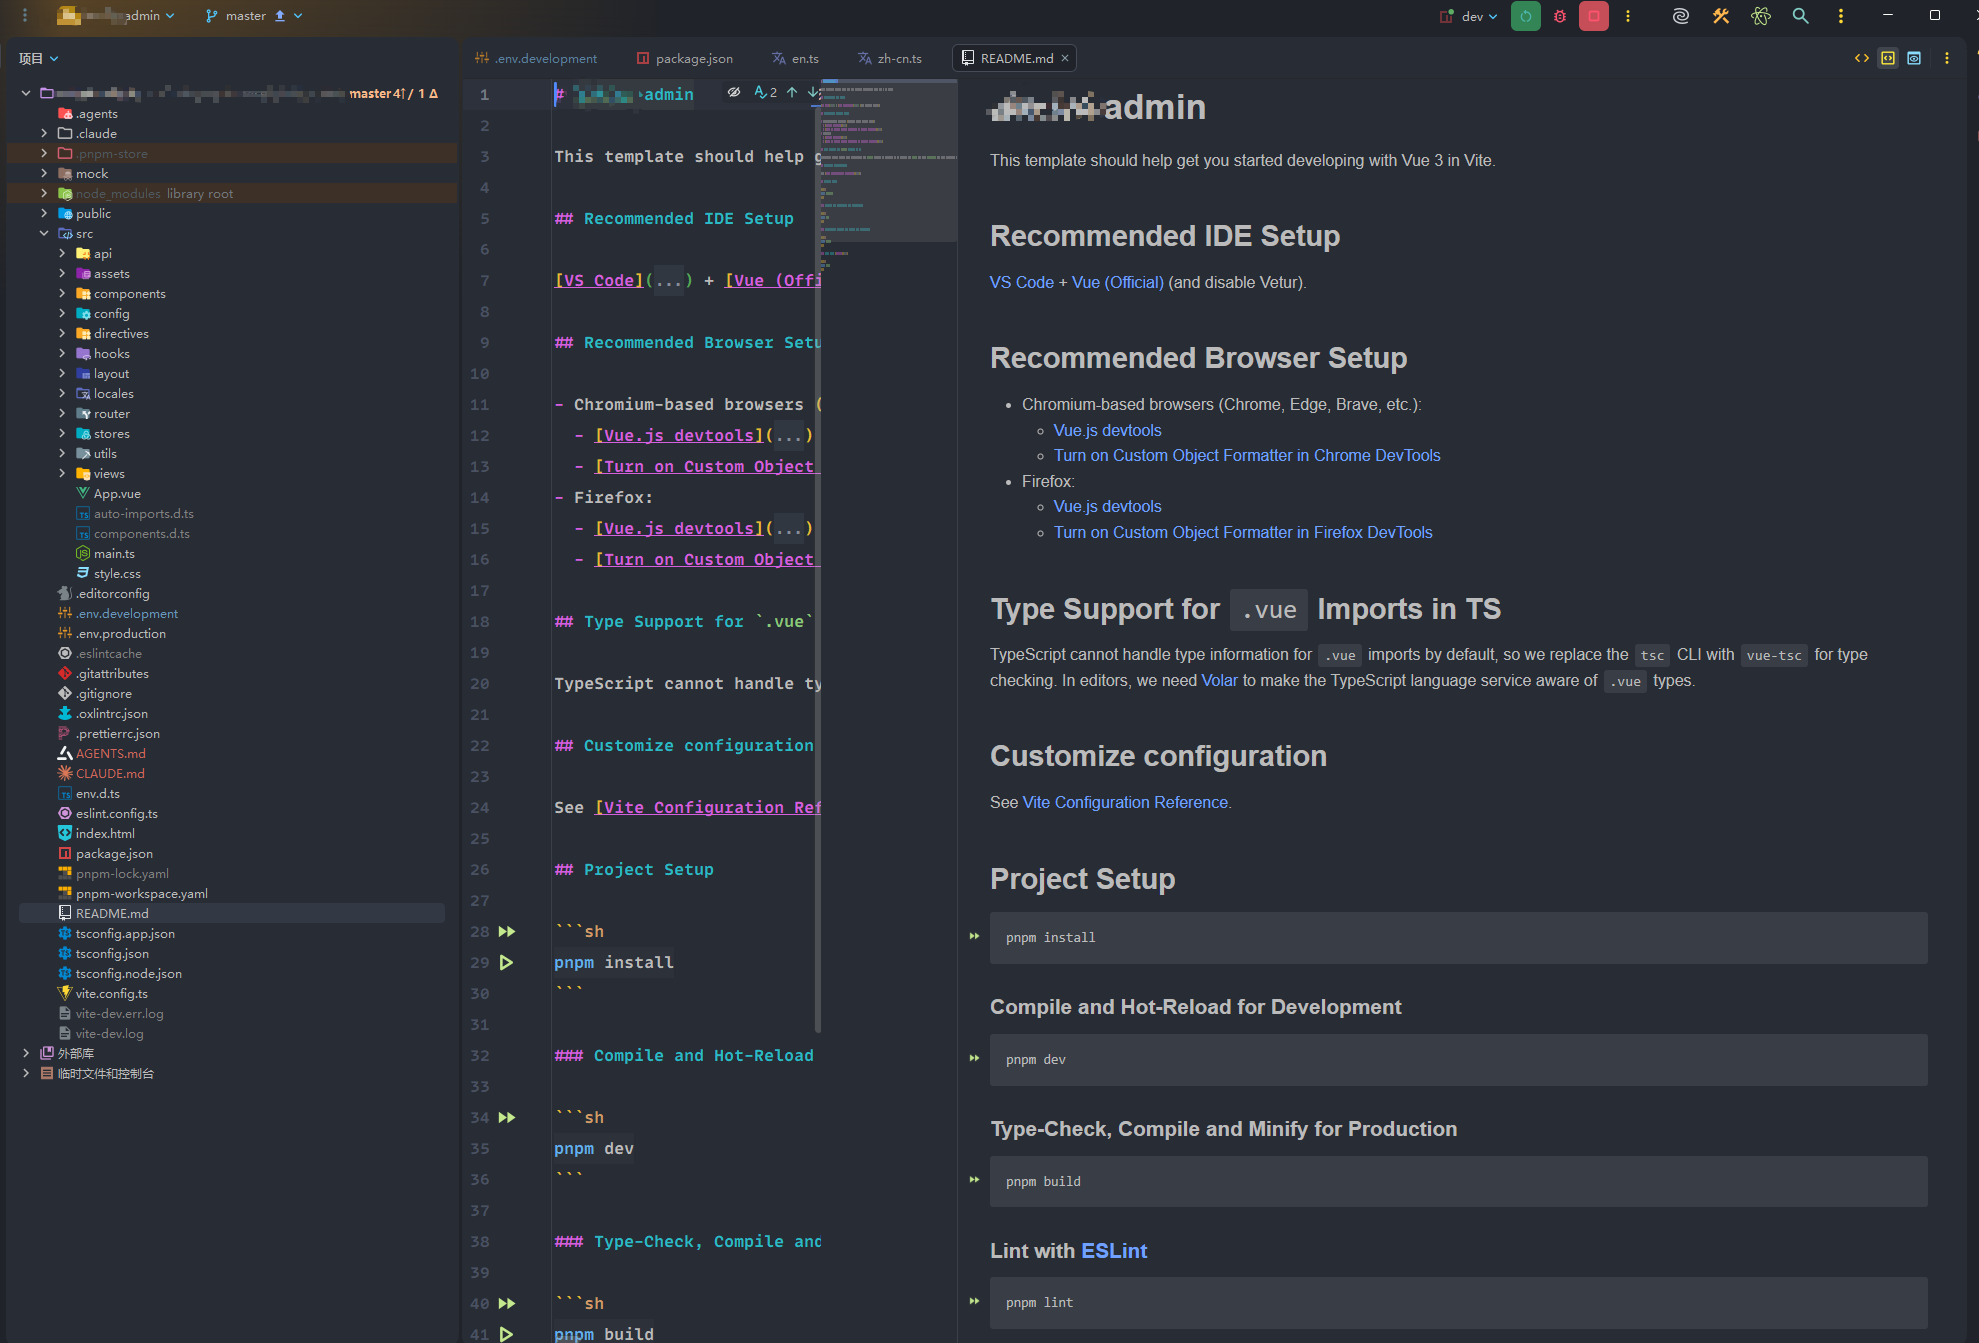The image size is (1979, 1343).
Task: Switch to the package.json tab
Action: [x=685, y=58]
